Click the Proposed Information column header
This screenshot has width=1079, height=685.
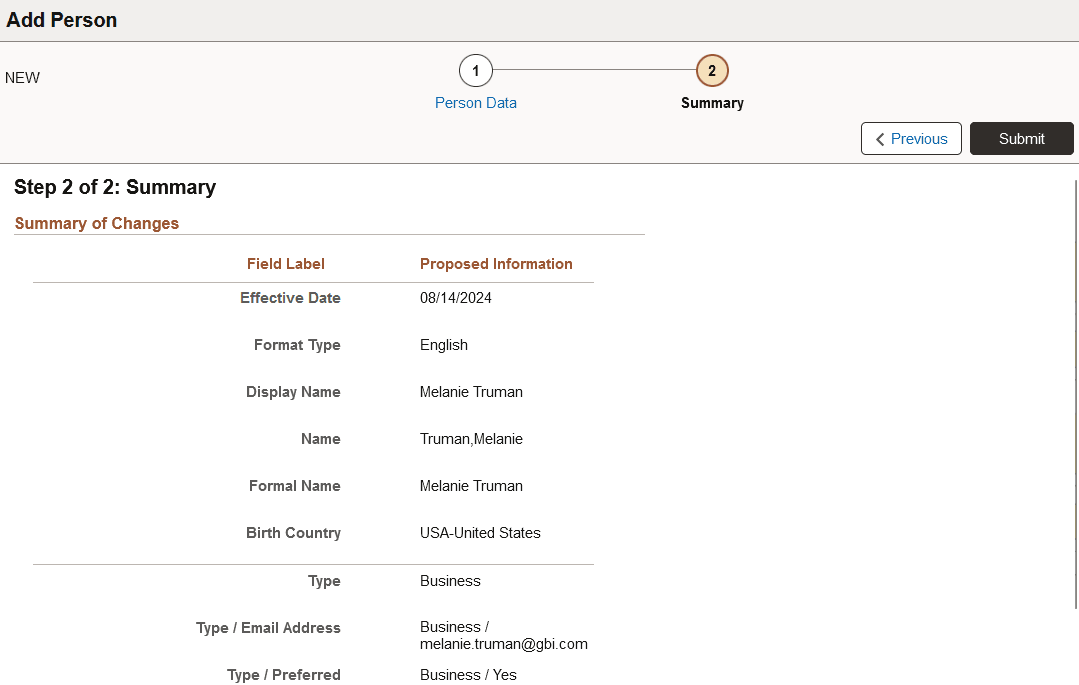pos(496,263)
